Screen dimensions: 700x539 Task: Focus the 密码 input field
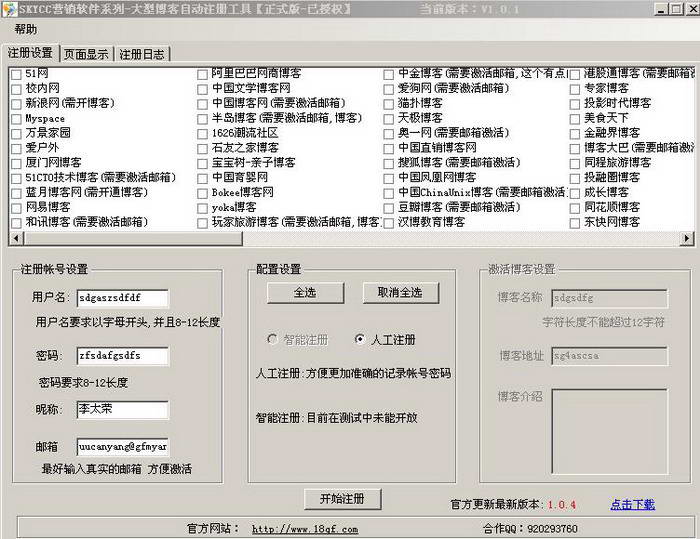point(123,356)
